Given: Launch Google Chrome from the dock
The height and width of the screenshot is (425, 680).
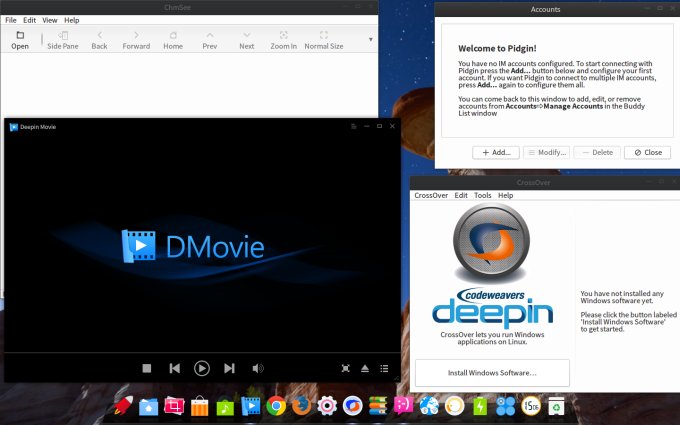Looking at the screenshot, I should [x=276, y=406].
